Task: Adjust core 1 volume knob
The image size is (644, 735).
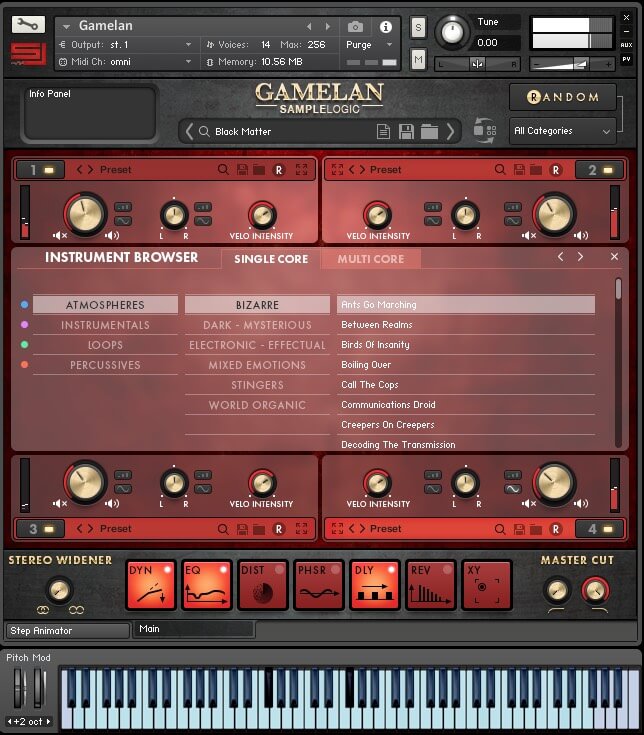Action: click(85, 214)
